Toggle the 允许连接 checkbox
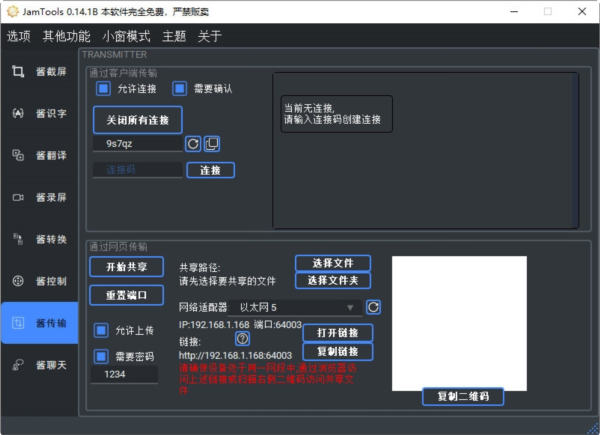Screen dimensions: 600x435 click(x=103, y=88)
